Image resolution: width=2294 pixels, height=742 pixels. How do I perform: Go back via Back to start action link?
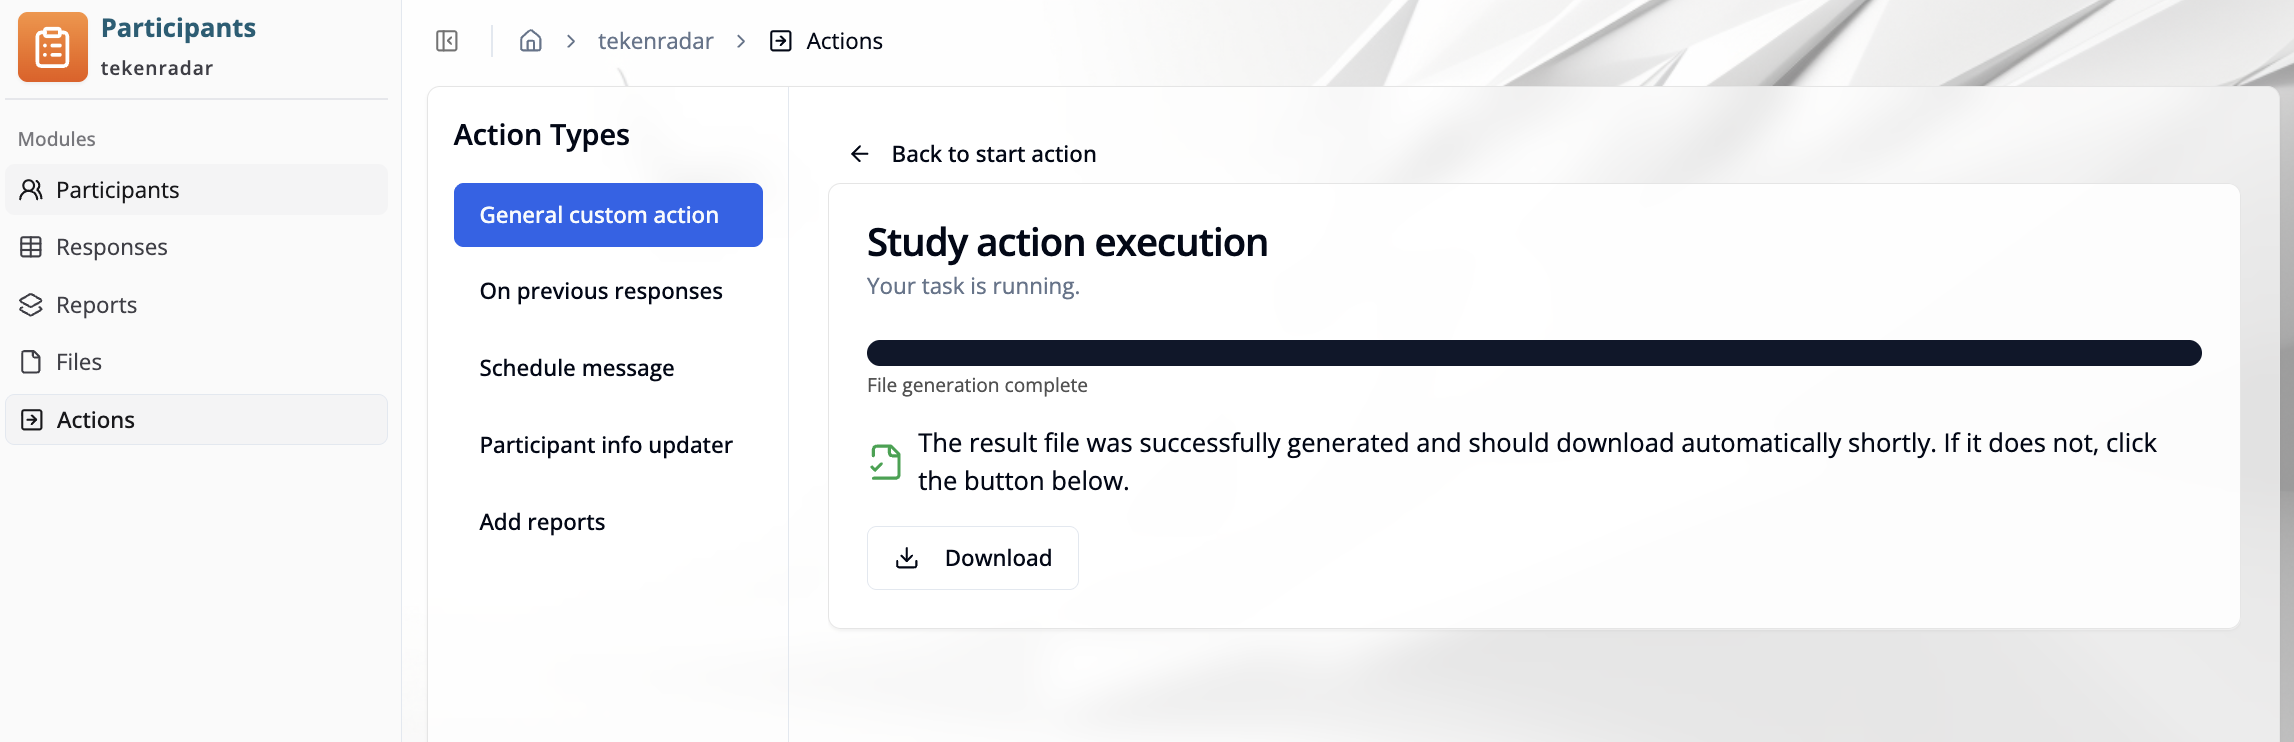(972, 153)
